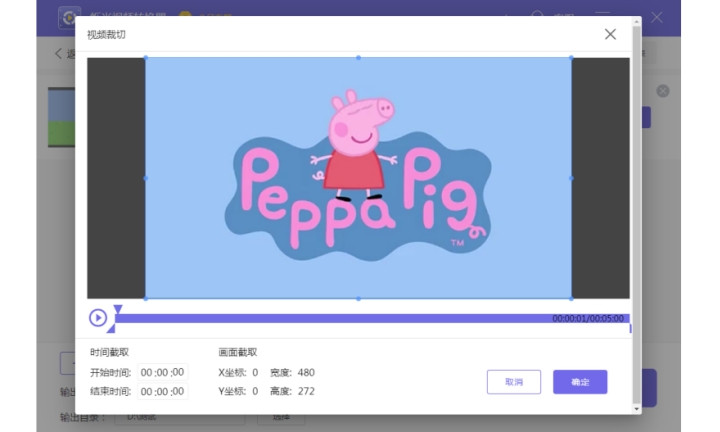Grab the top-center crop handle
The image size is (720, 432).
358,58
